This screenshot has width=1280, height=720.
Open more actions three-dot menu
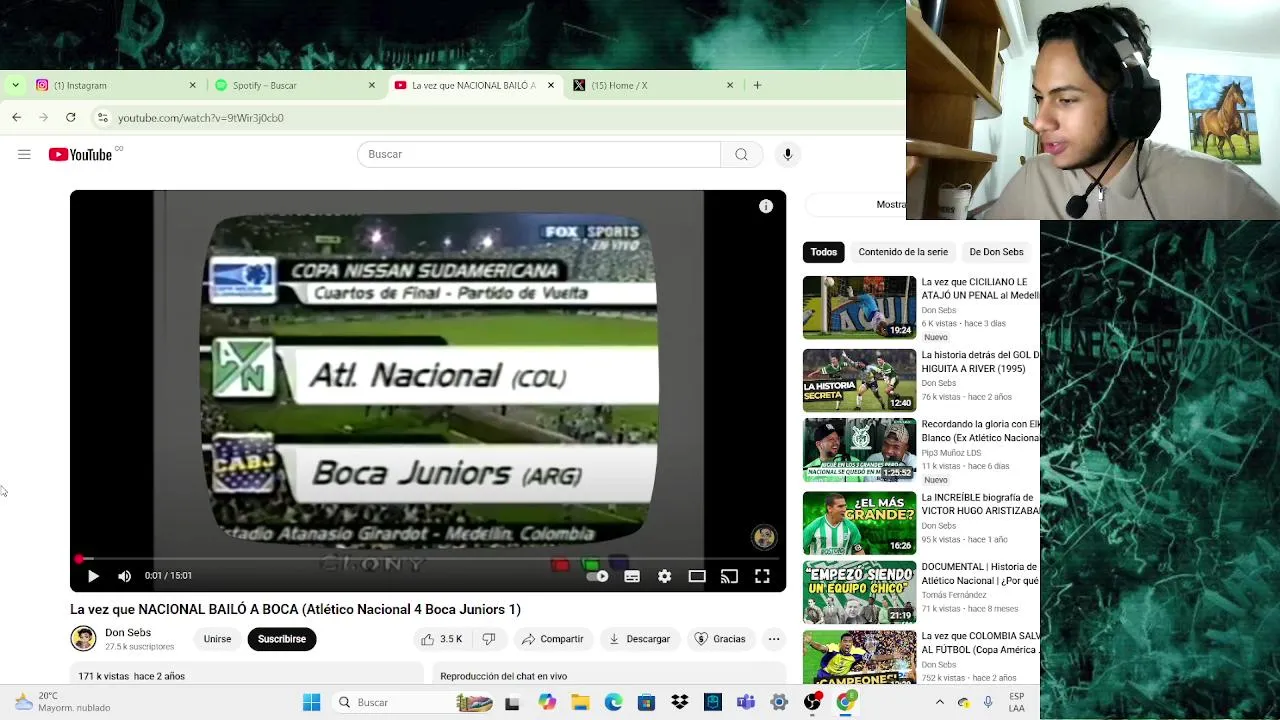[774, 639]
